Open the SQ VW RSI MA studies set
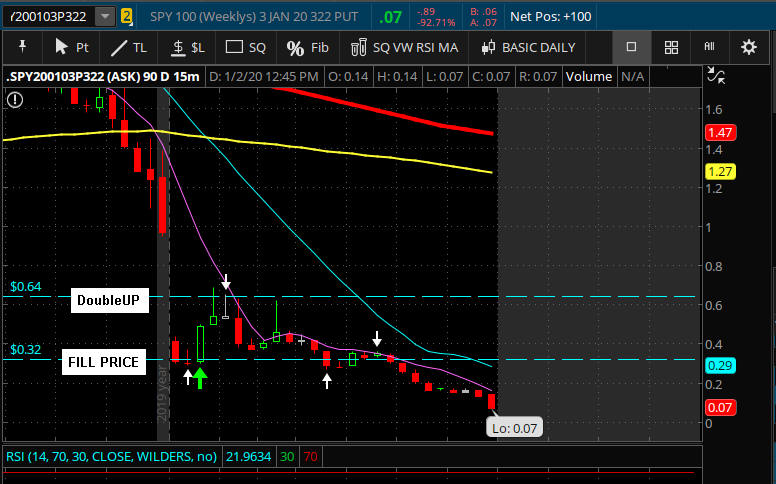The width and height of the screenshot is (776, 484). point(404,48)
